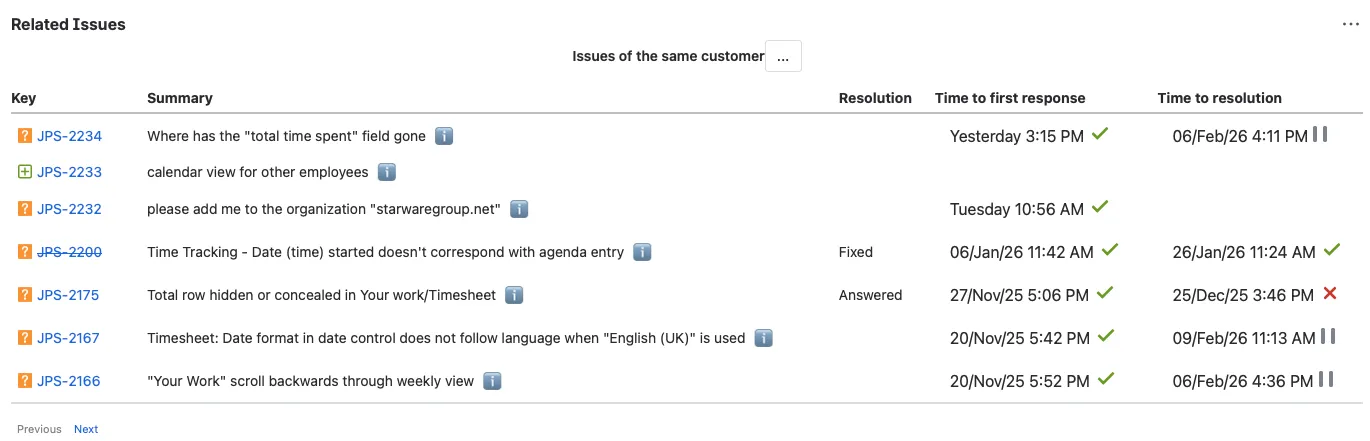Click the pause icon on JPS-2167 resolution time
This screenshot has height=441, width=1370.
(1327, 336)
